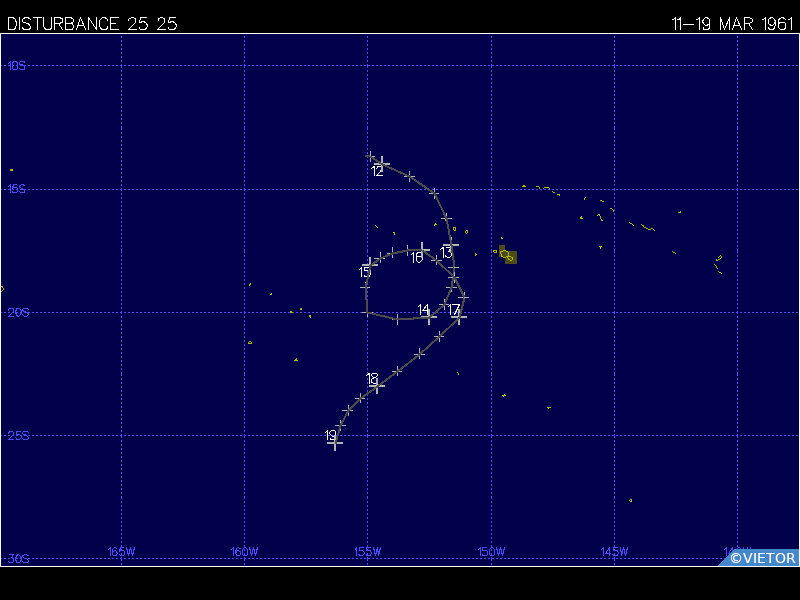
Task: Select the 25S latitude label
Action: click(x=16, y=435)
